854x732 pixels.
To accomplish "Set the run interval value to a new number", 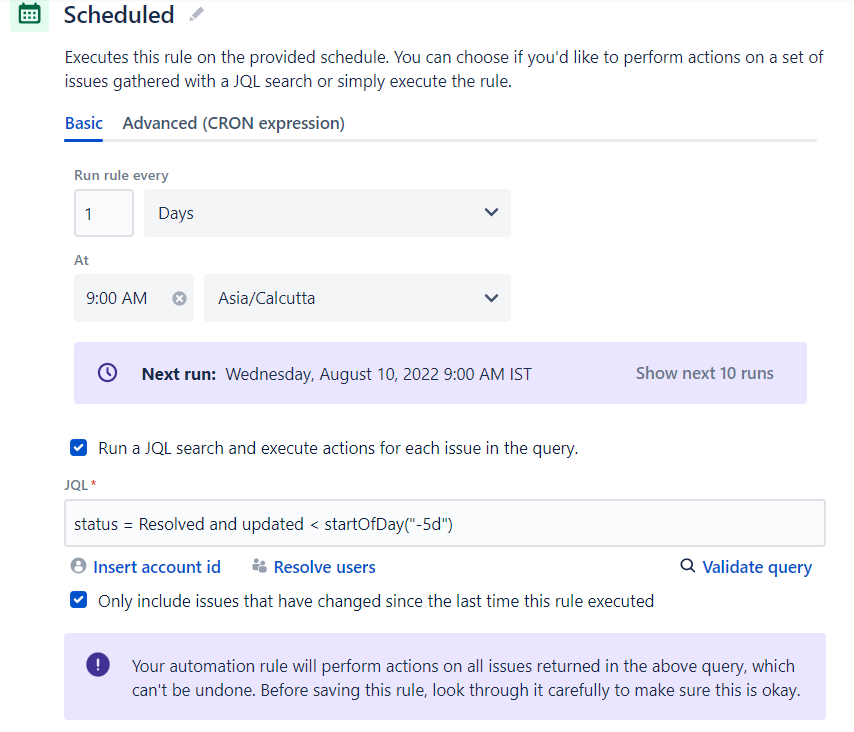I will tap(103, 212).
